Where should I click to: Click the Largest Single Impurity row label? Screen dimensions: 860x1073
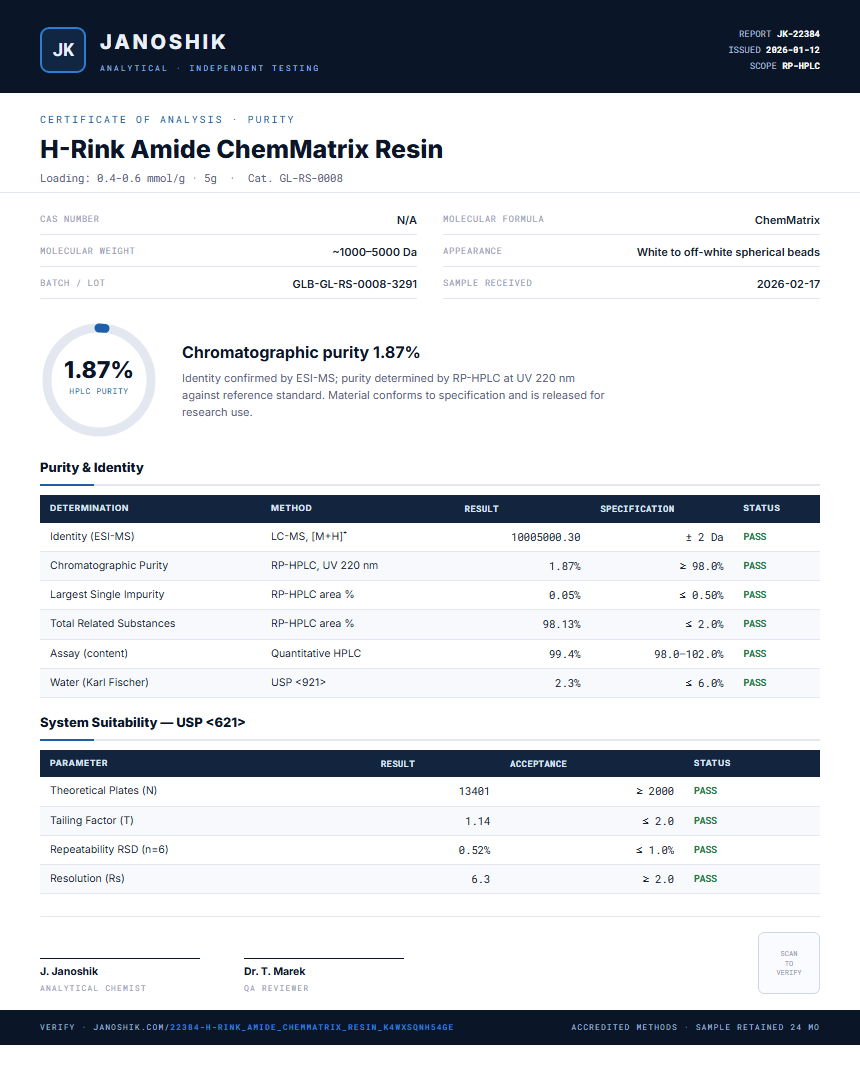(107, 594)
